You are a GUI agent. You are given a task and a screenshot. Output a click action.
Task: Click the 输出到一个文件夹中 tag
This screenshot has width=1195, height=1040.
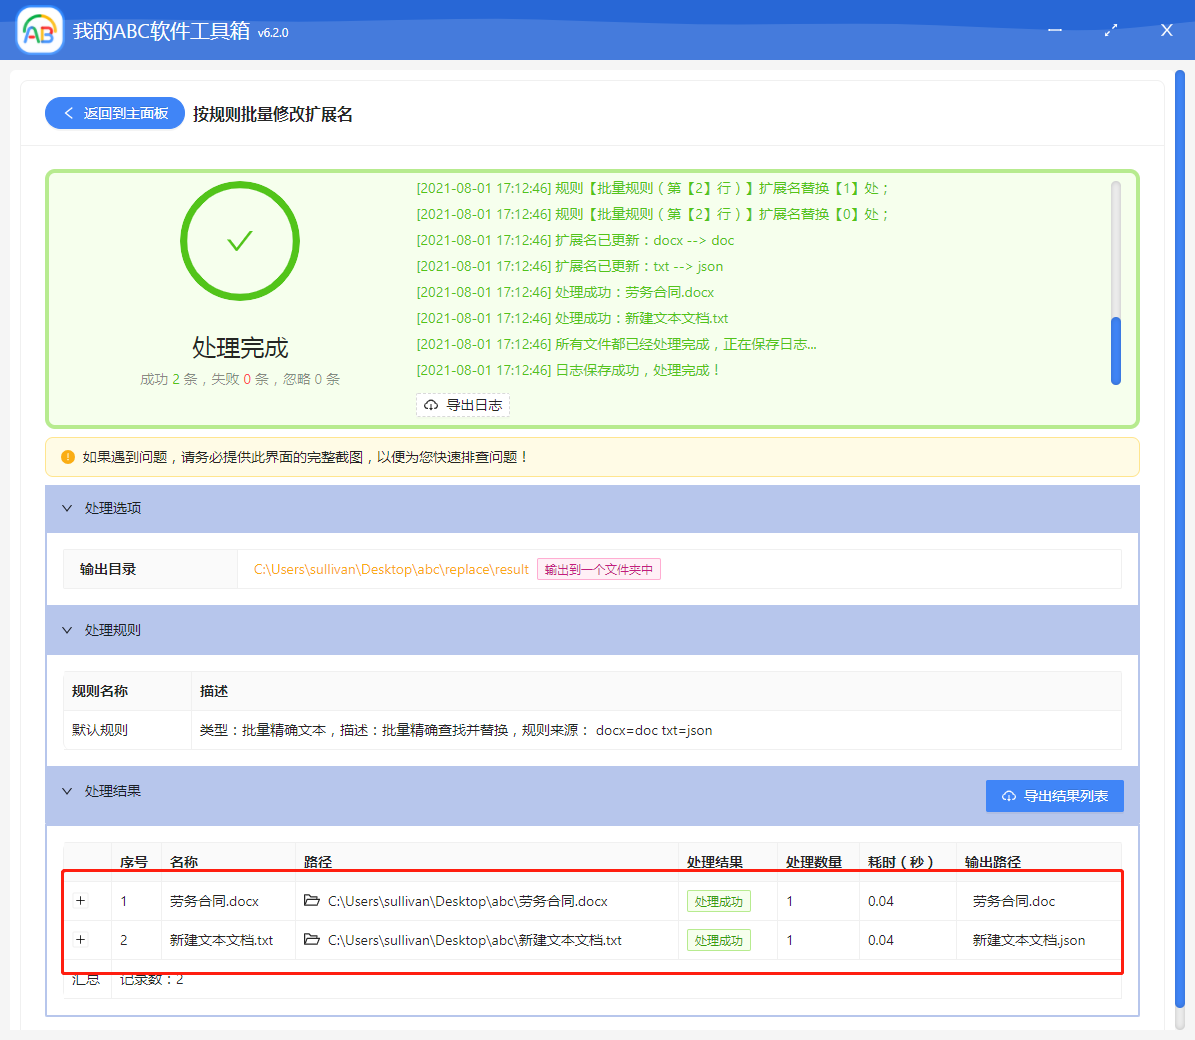click(x=598, y=568)
